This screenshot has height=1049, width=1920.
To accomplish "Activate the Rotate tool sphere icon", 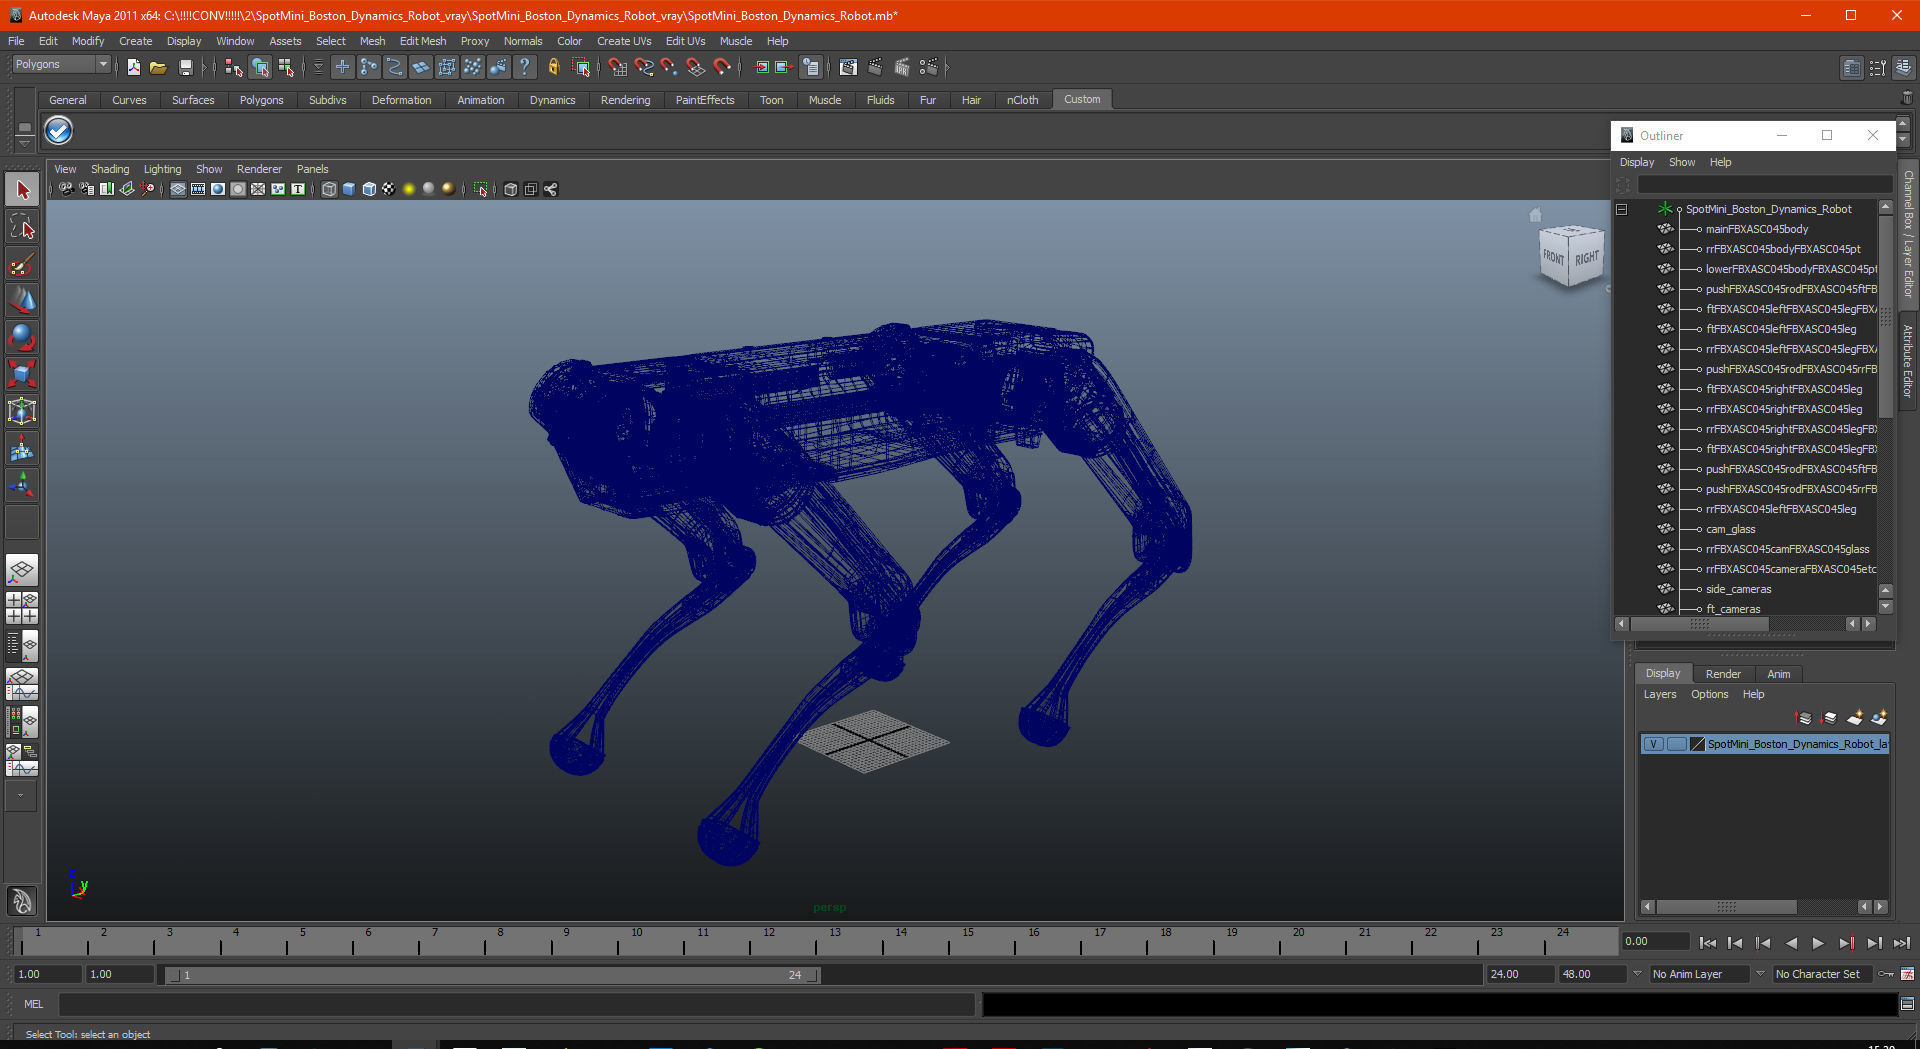I will pyautogui.click(x=22, y=338).
